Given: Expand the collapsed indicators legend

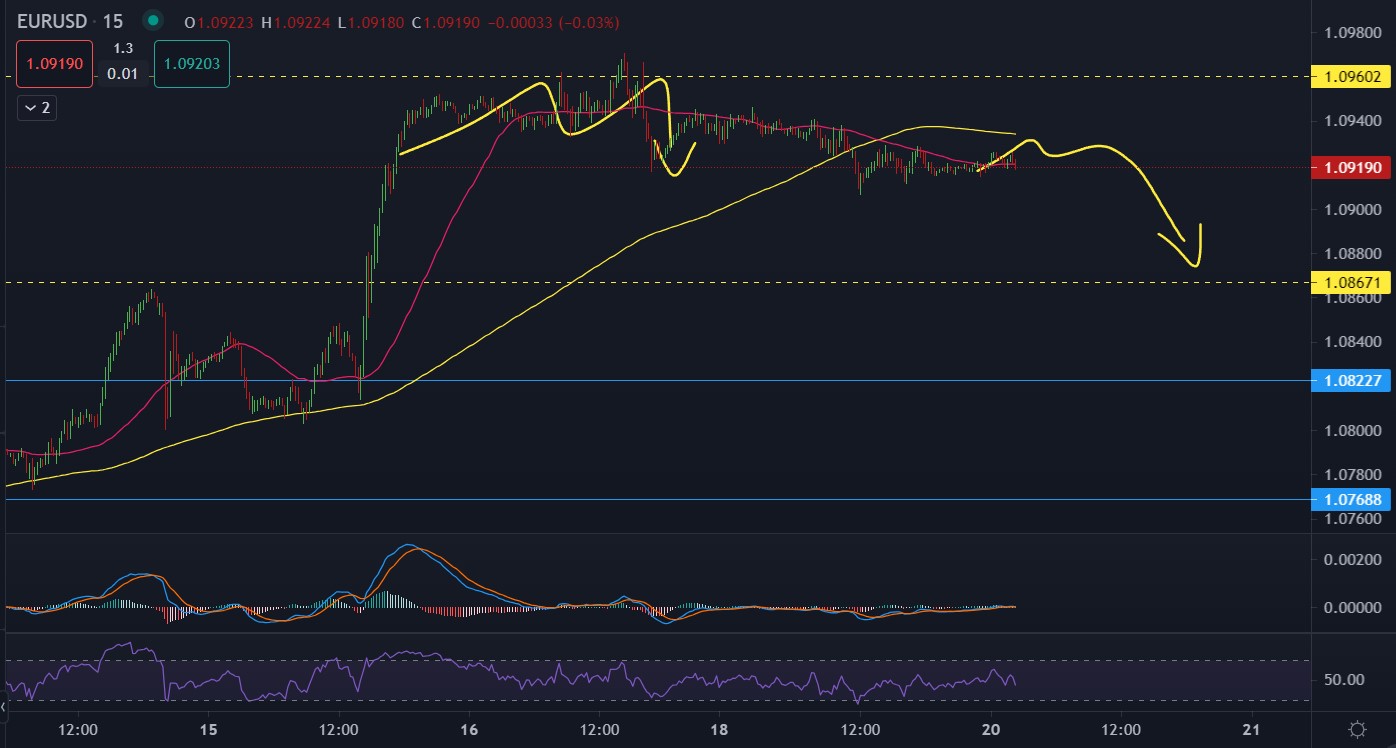Looking at the screenshot, I should point(37,108).
